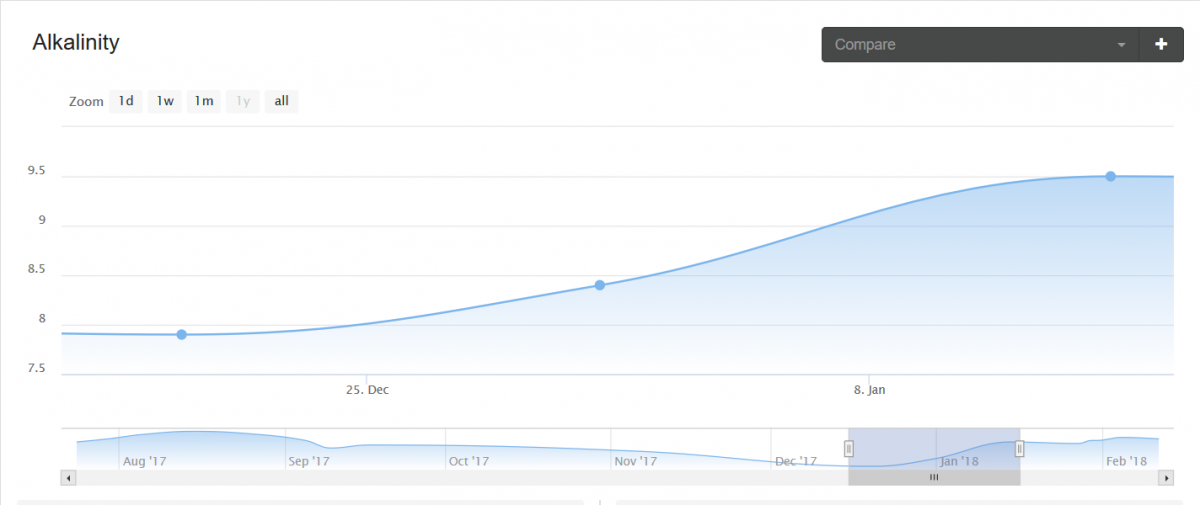
Task: Click the navigator scrollbar right arrow
Action: [1166, 478]
